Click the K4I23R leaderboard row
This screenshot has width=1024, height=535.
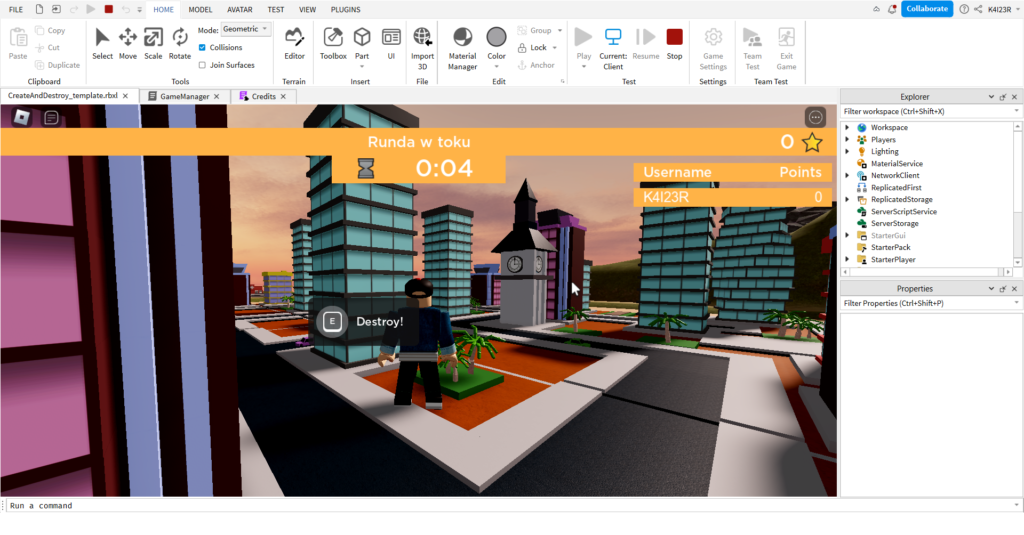[732, 197]
